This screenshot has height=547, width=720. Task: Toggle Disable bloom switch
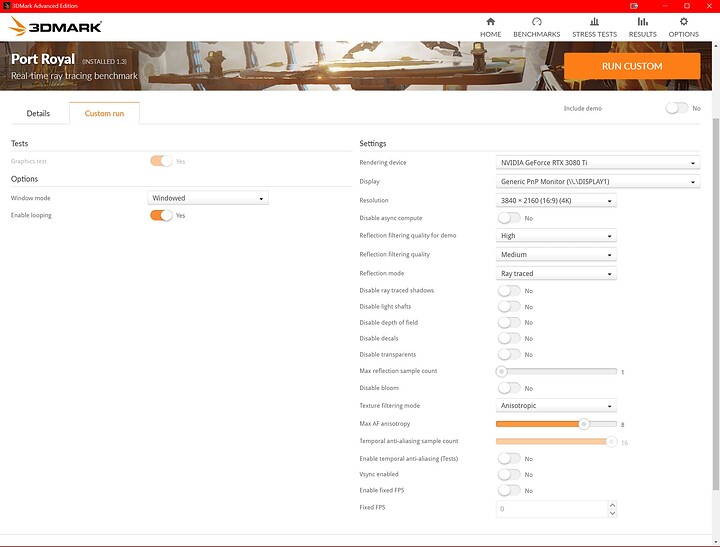[509, 388]
